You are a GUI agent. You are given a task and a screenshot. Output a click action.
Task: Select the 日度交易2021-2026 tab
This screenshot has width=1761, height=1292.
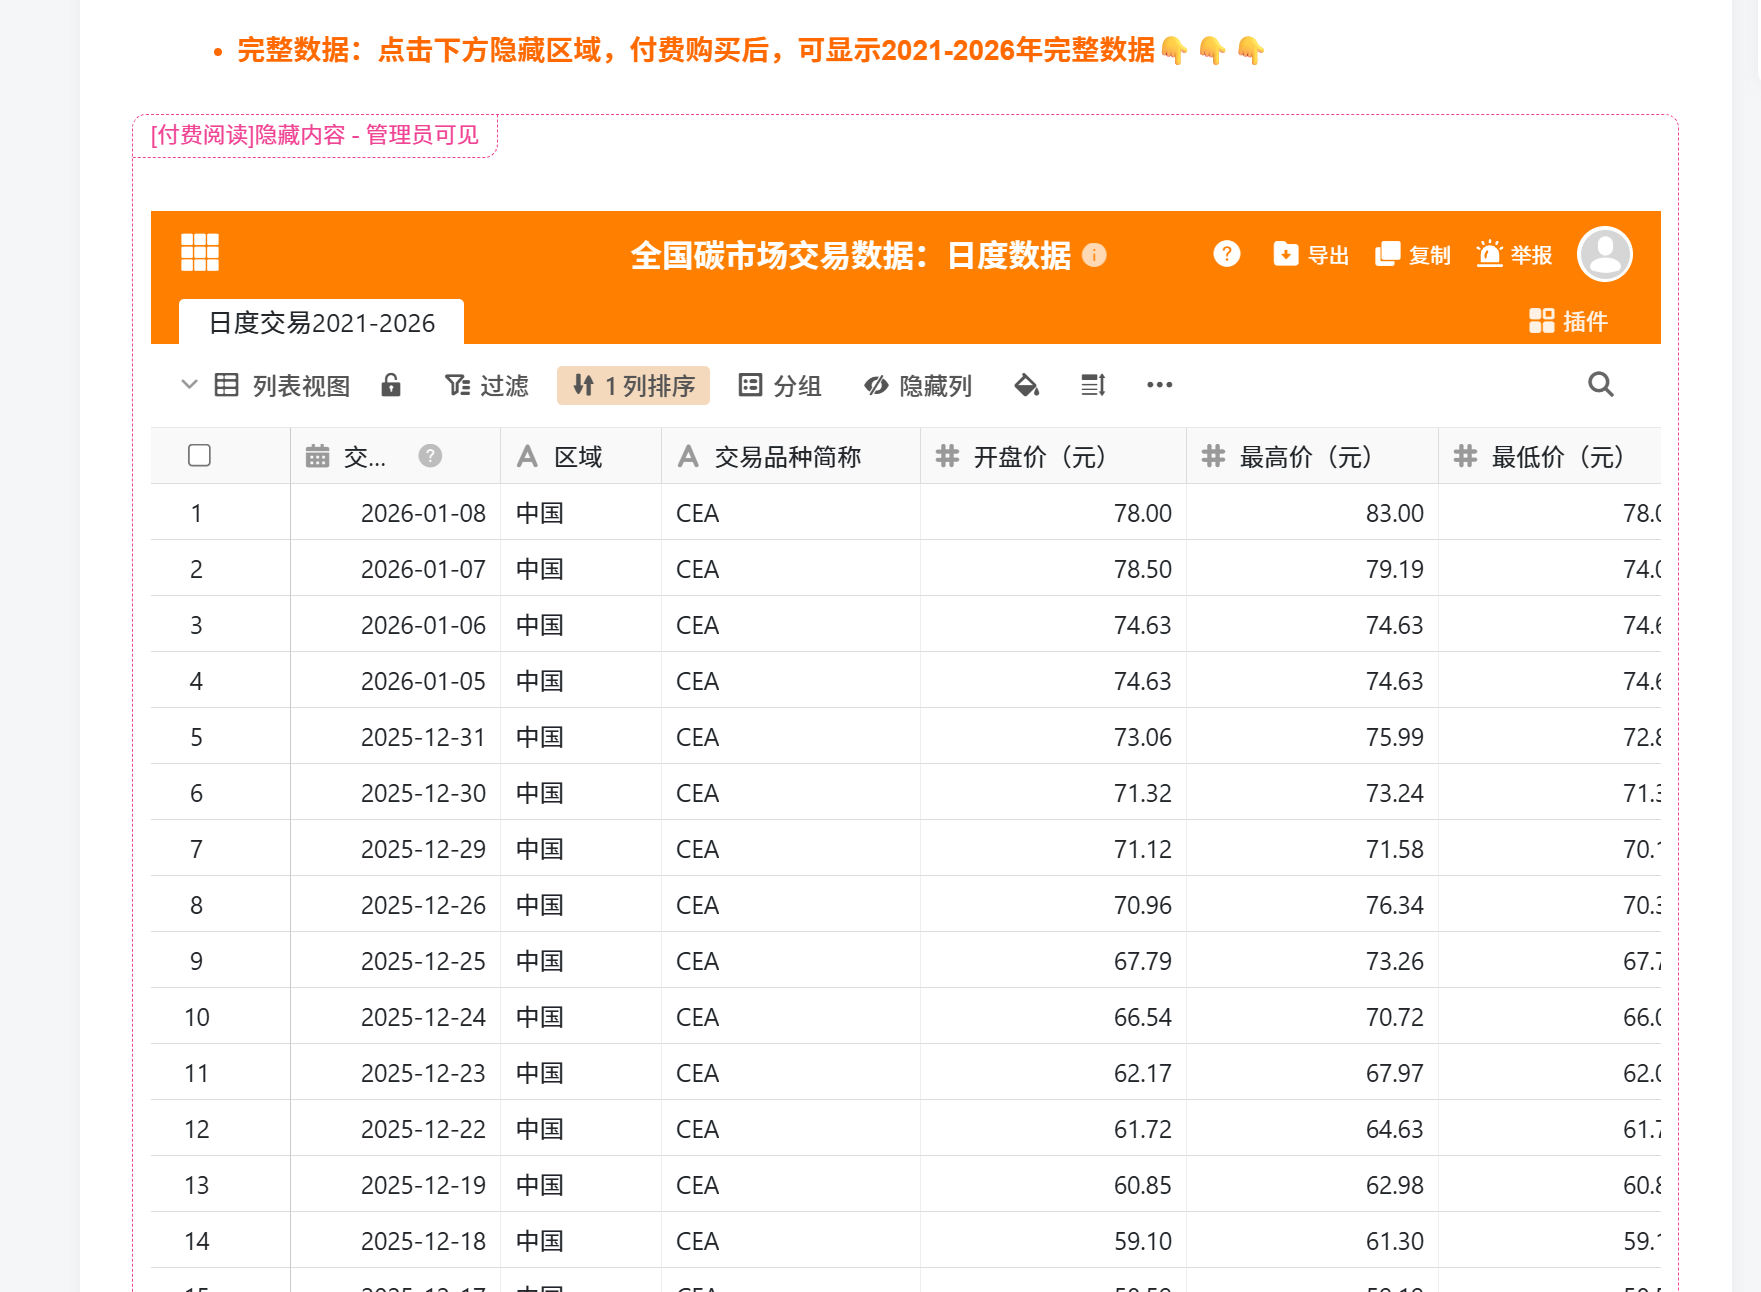(x=321, y=323)
